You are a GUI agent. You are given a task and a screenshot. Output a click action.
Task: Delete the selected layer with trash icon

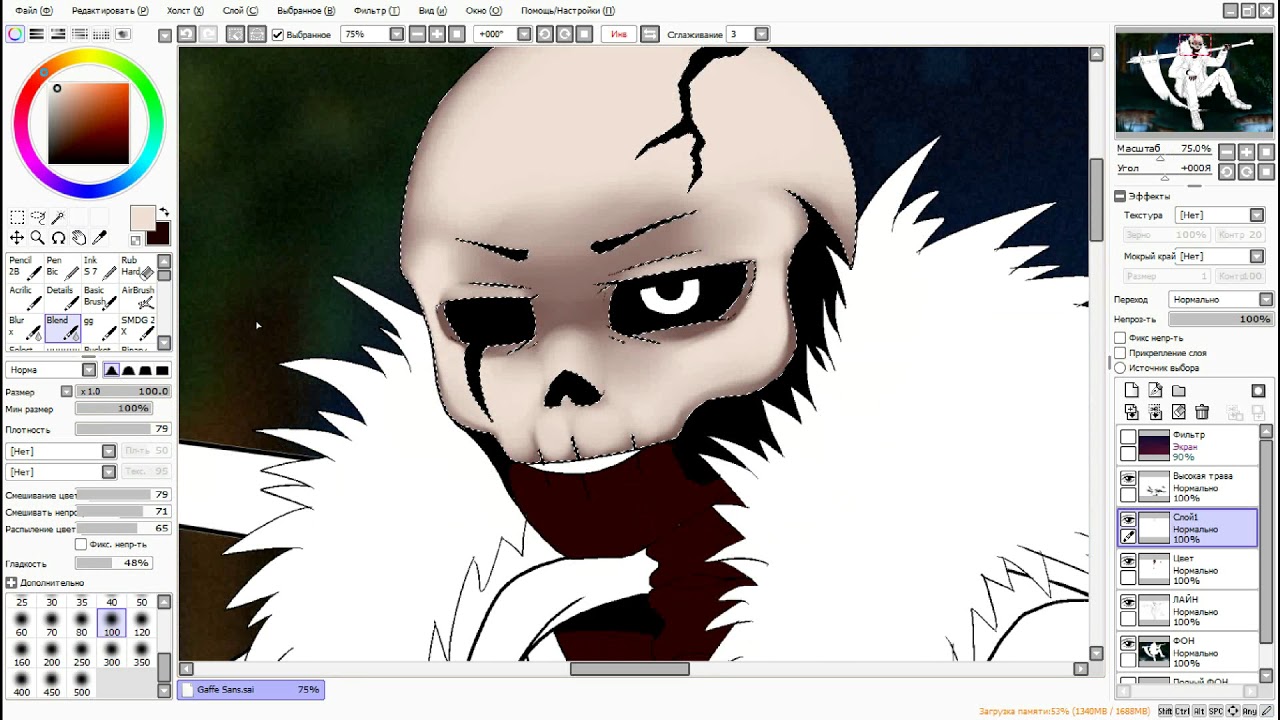[1203, 412]
